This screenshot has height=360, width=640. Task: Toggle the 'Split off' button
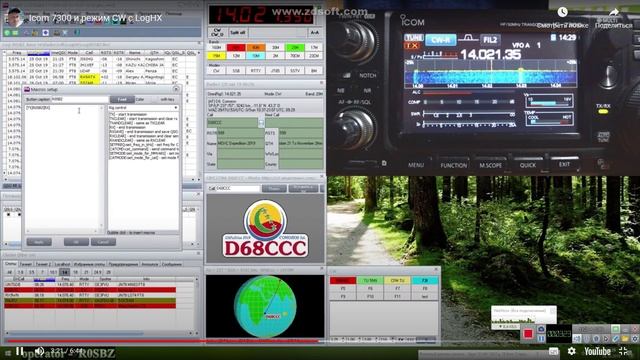238,32
